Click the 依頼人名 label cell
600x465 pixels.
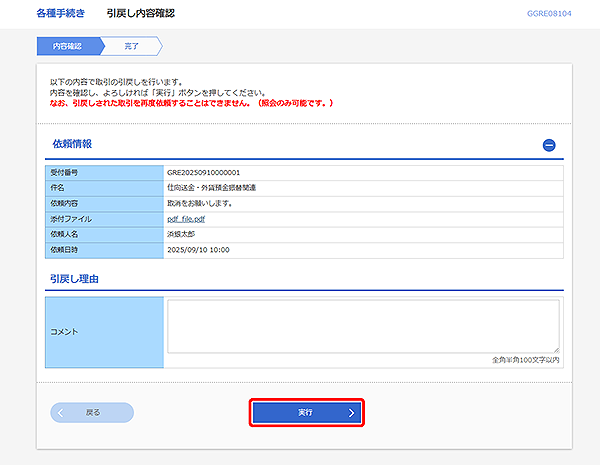point(104,235)
